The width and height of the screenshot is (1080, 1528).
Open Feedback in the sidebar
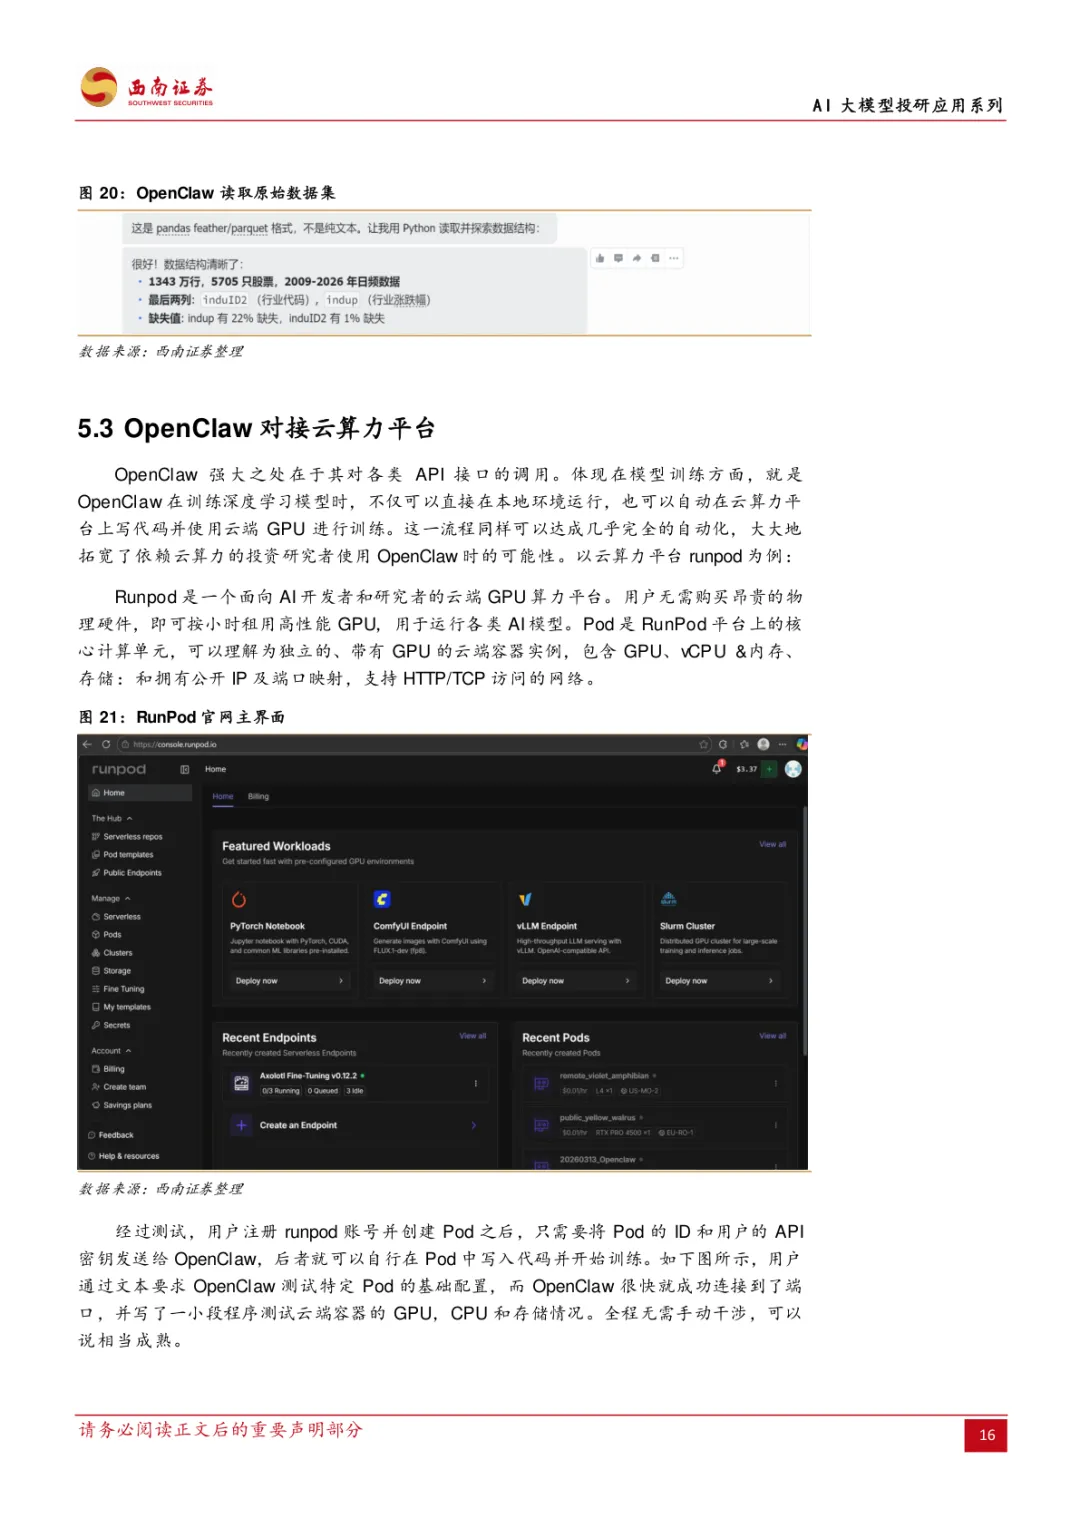pyautogui.click(x=111, y=1134)
